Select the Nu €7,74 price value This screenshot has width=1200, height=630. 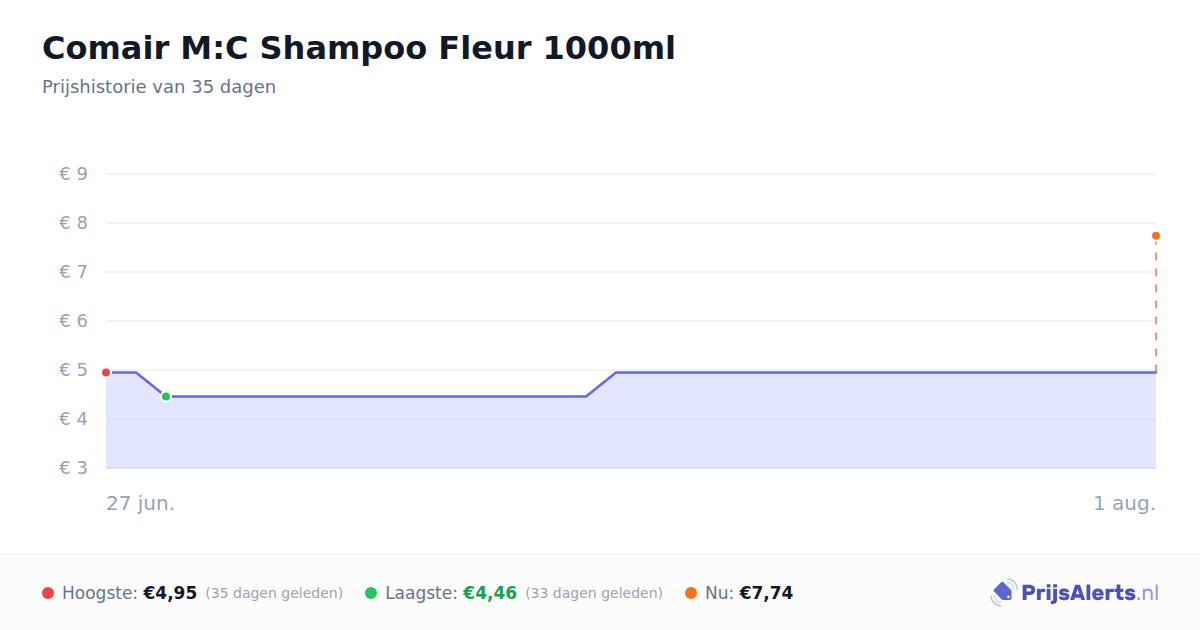766,593
